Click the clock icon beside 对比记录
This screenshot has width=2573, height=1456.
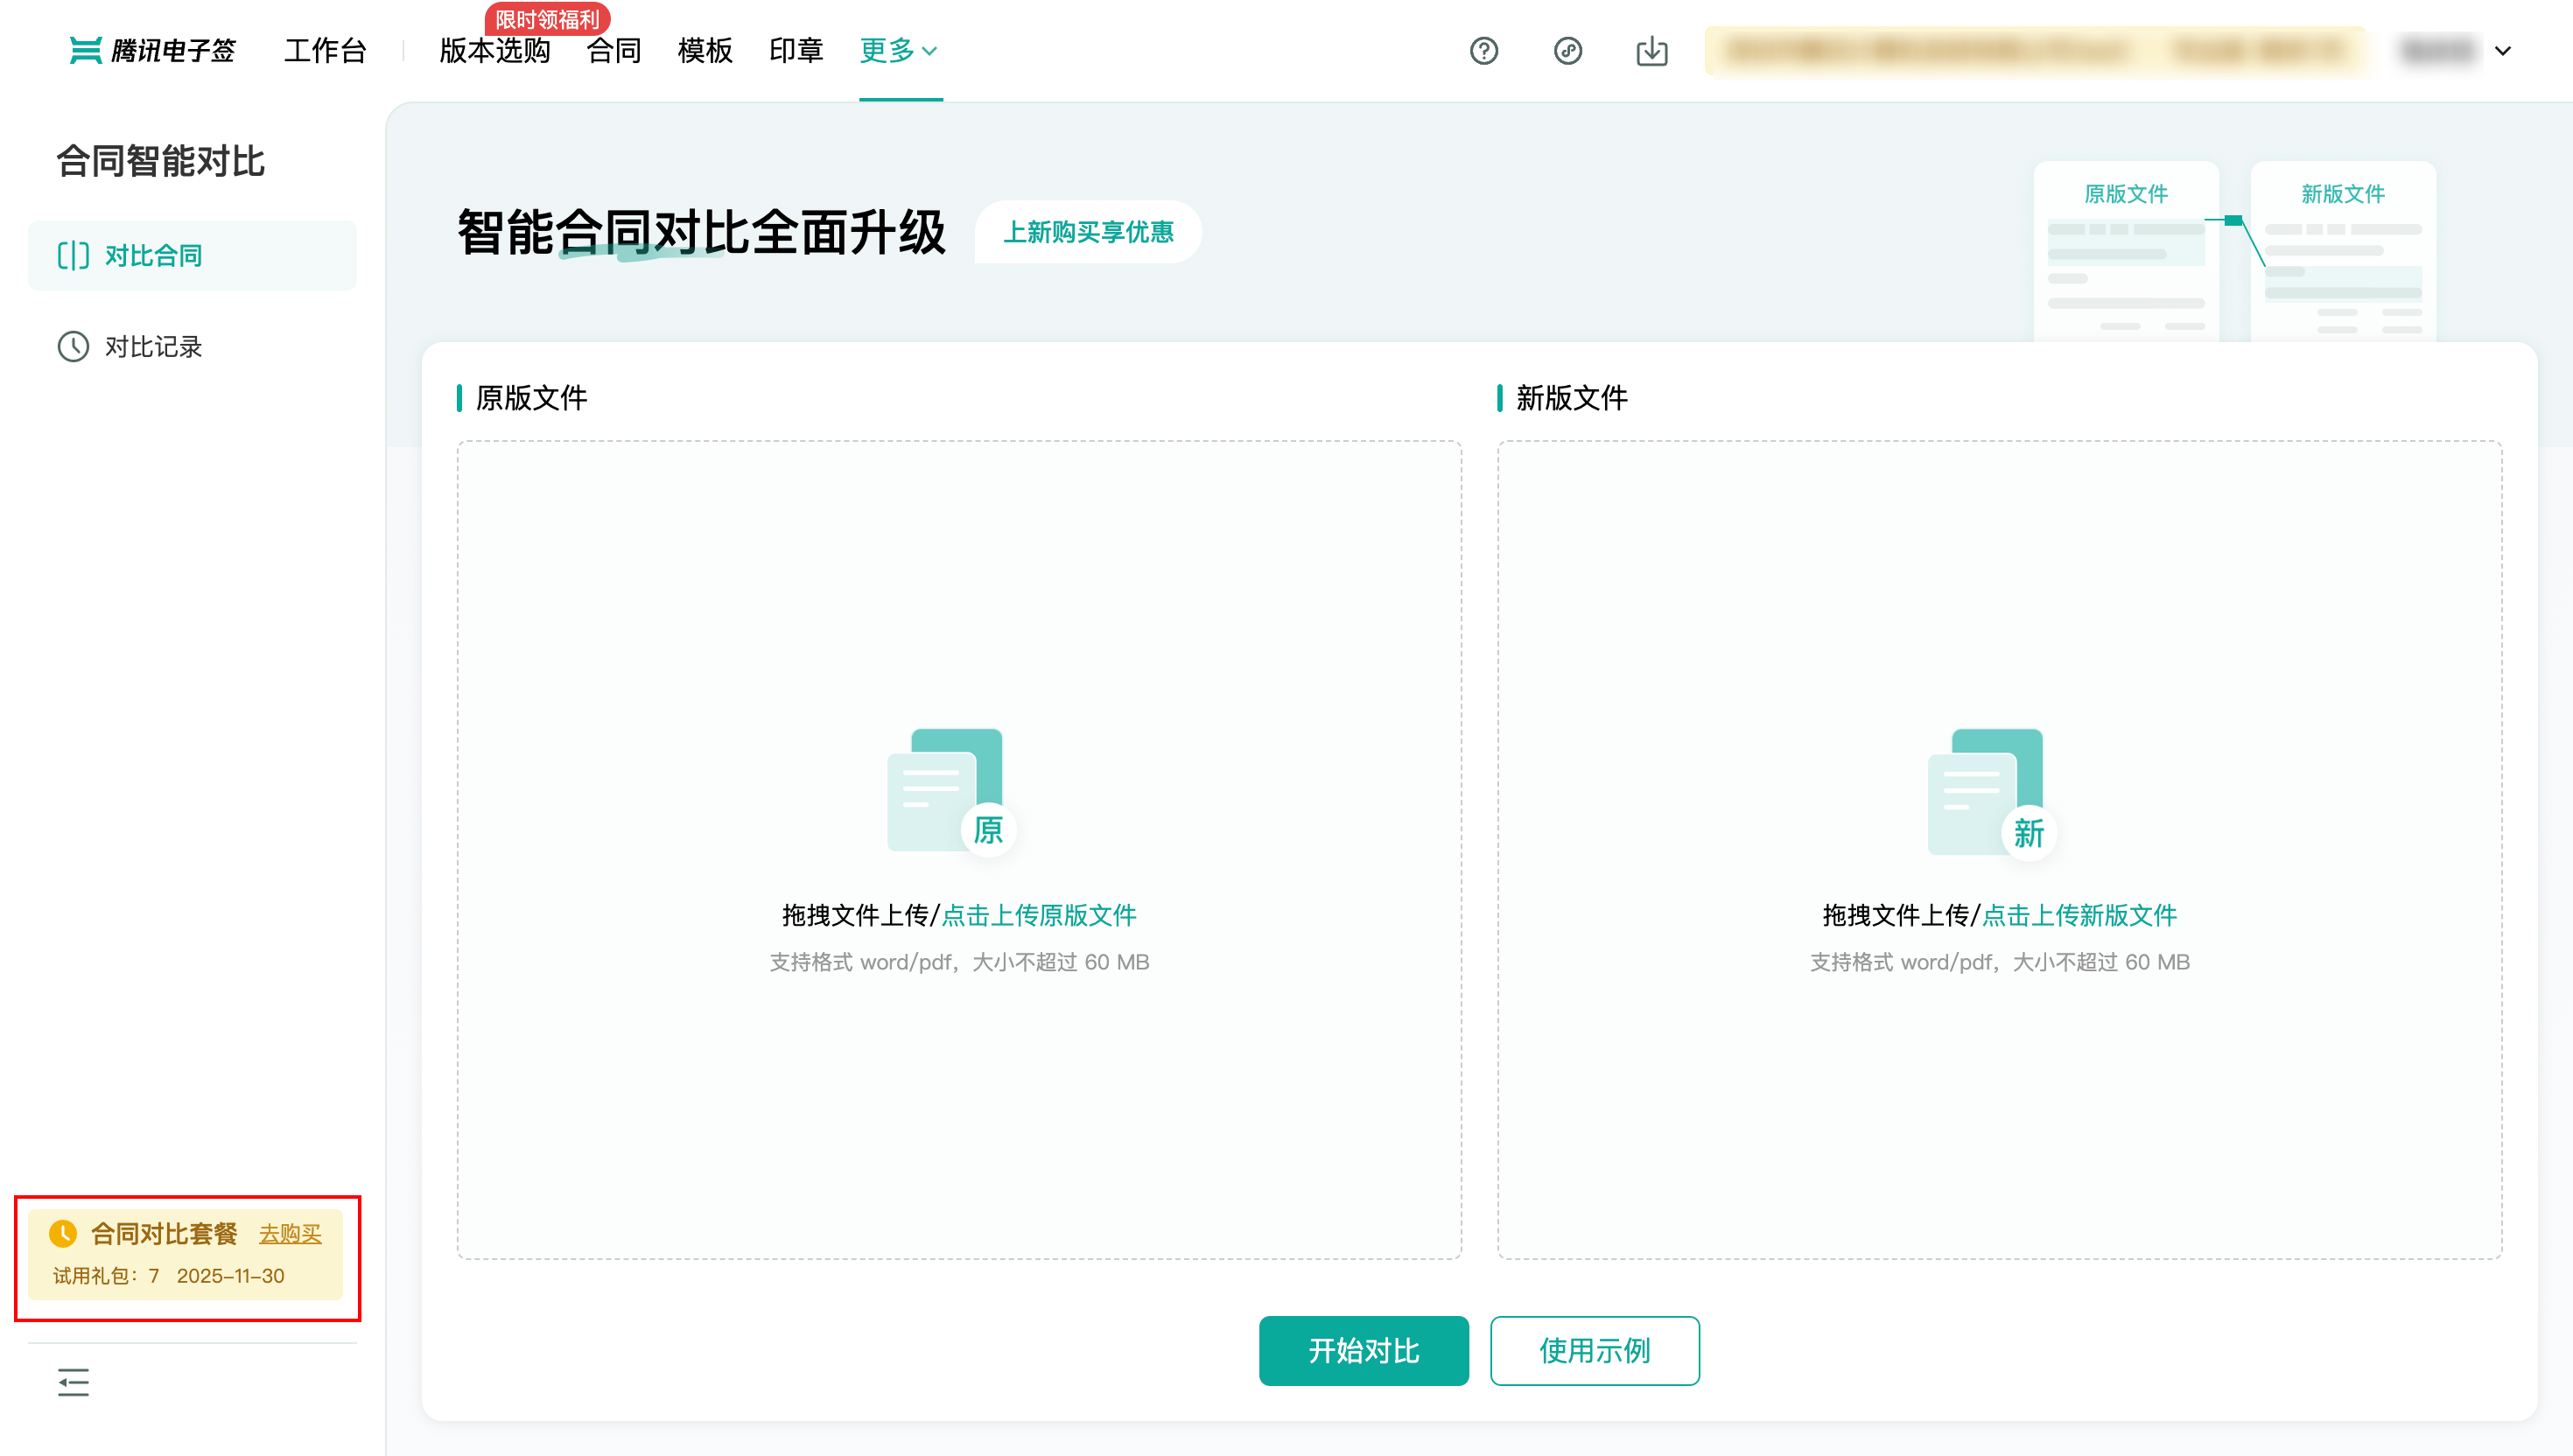tap(73, 346)
